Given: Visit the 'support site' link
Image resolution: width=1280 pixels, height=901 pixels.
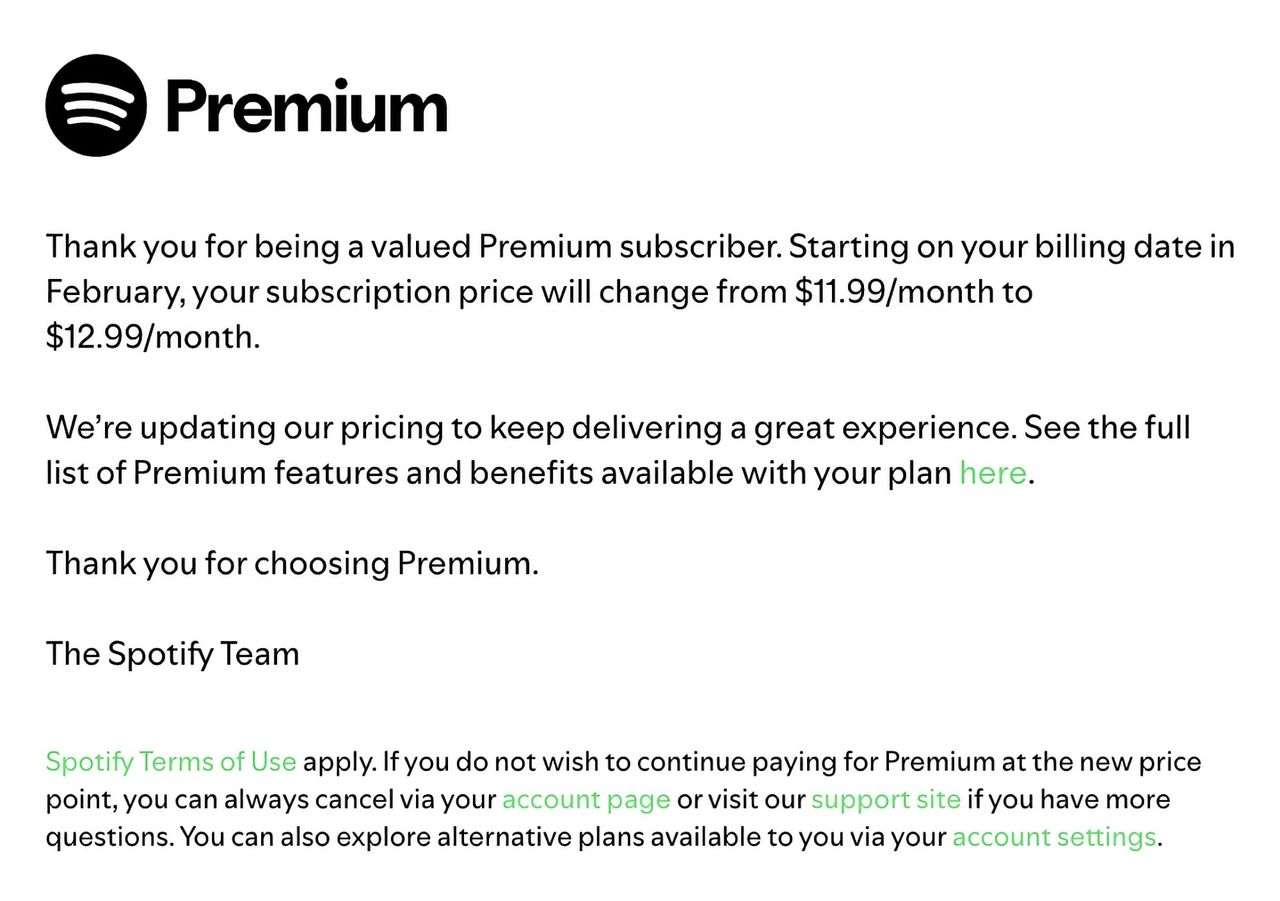Looking at the screenshot, I should pos(886,799).
